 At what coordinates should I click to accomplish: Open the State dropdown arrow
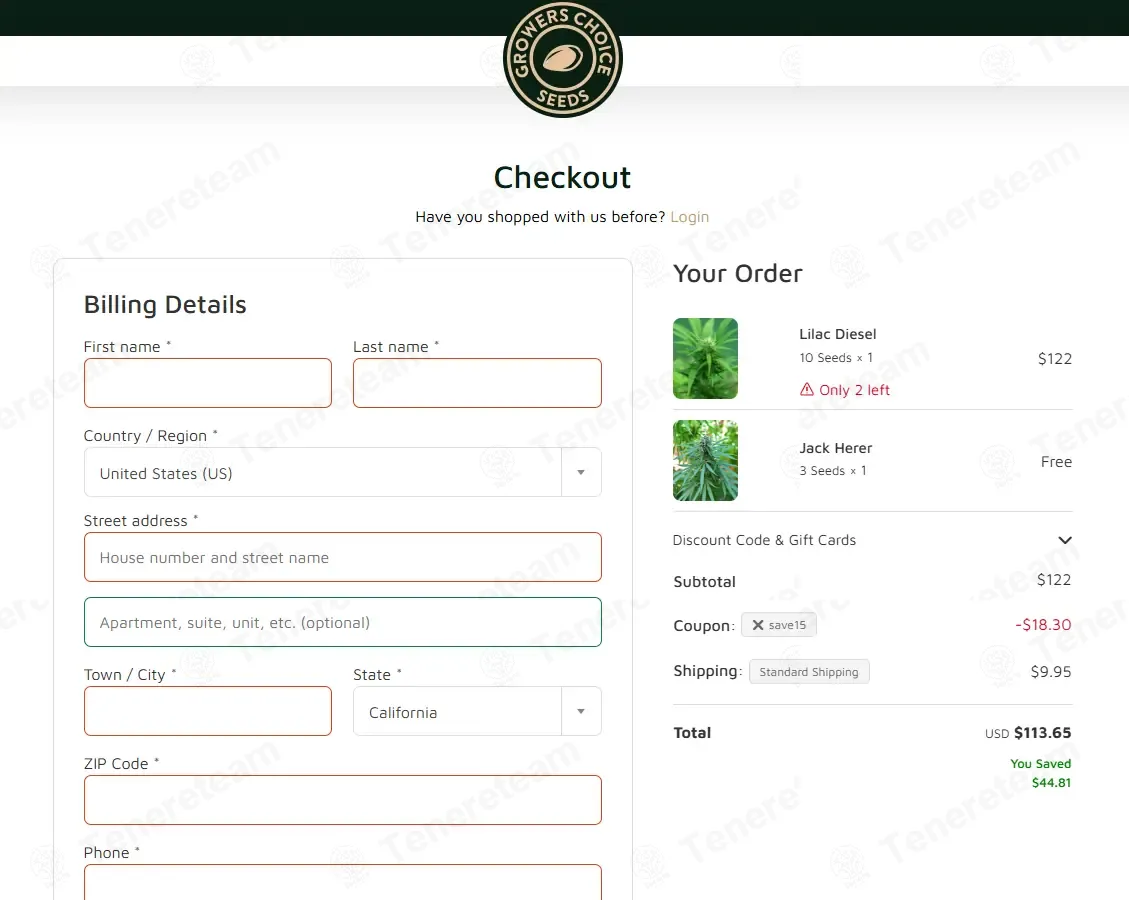click(581, 711)
